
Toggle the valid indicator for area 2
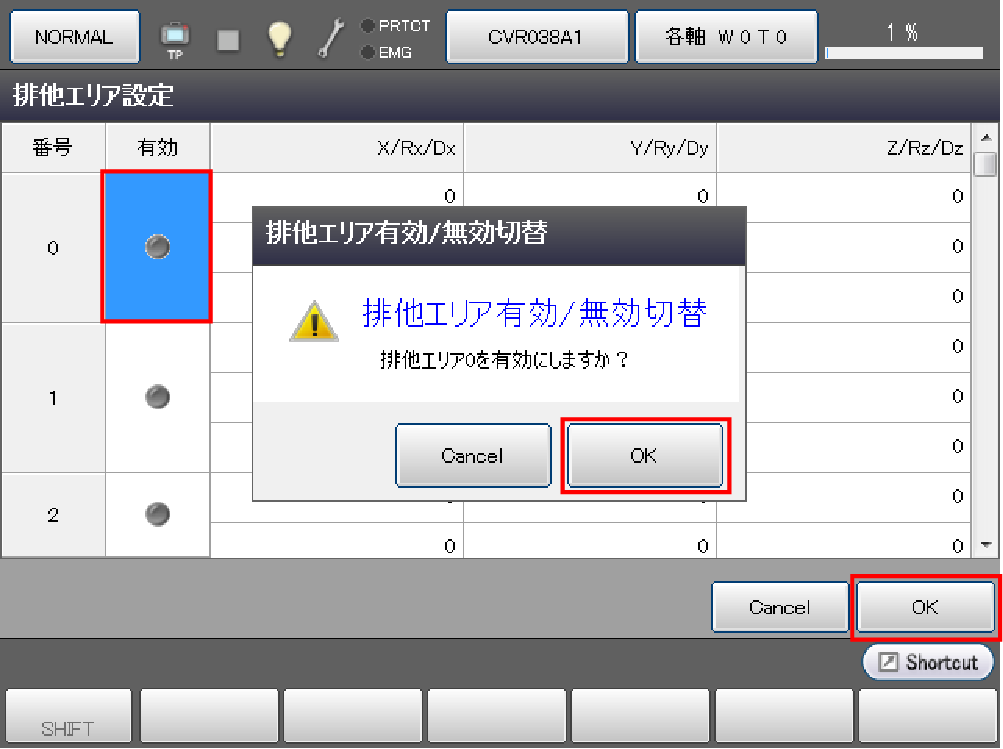coord(157,514)
